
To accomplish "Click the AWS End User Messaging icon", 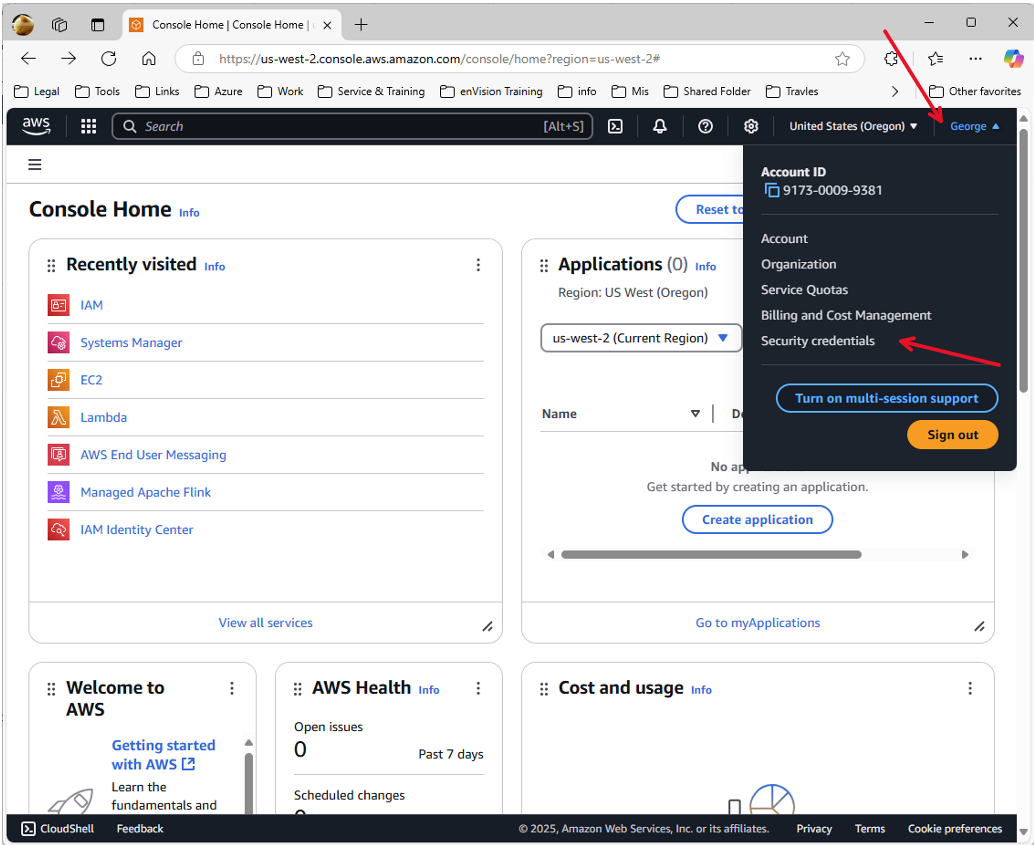I will pyautogui.click(x=59, y=454).
